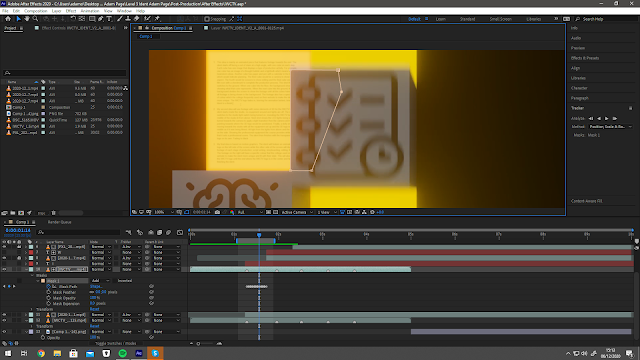The height and width of the screenshot is (360, 640).
Task: Open the Full resolution dropdown in viewer
Action: pyautogui.click(x=250, y=212)
